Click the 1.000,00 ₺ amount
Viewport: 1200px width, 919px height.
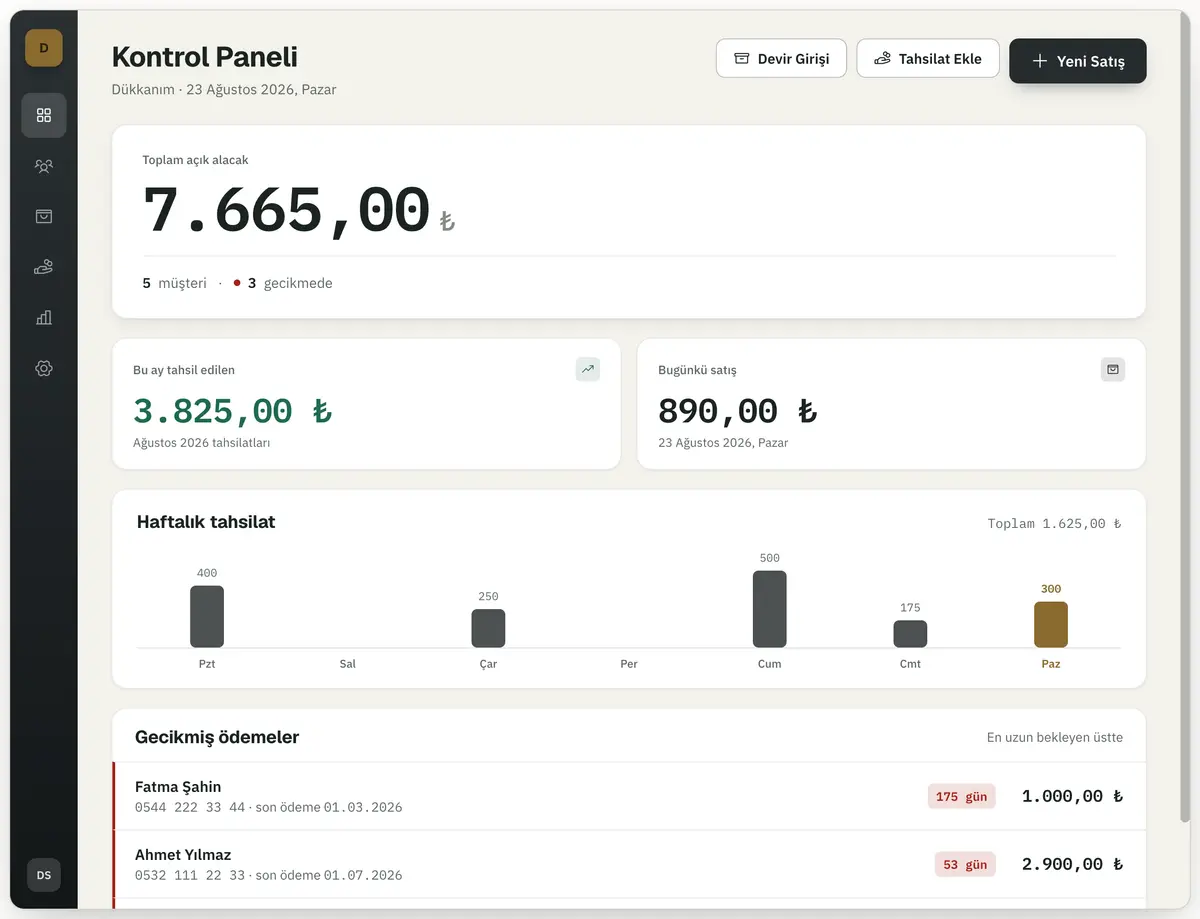click(1072, 796)
